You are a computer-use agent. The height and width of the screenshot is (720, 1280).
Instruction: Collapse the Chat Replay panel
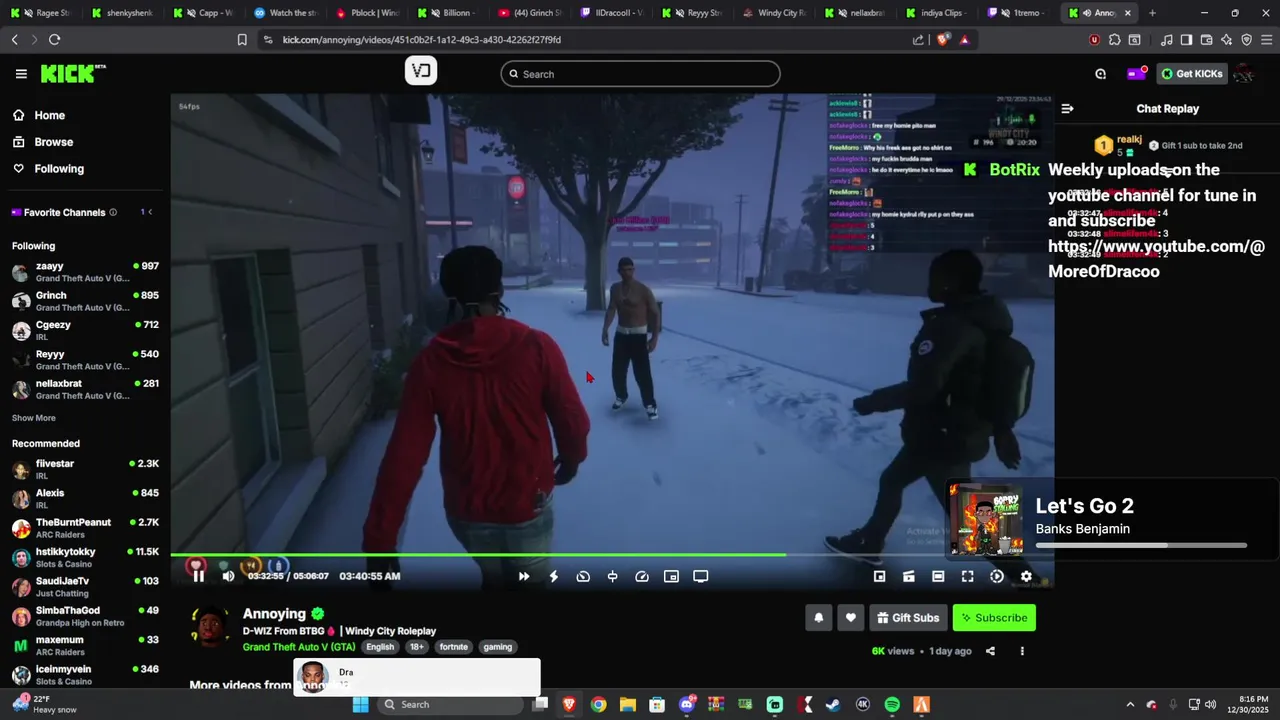click(1067, 109)
